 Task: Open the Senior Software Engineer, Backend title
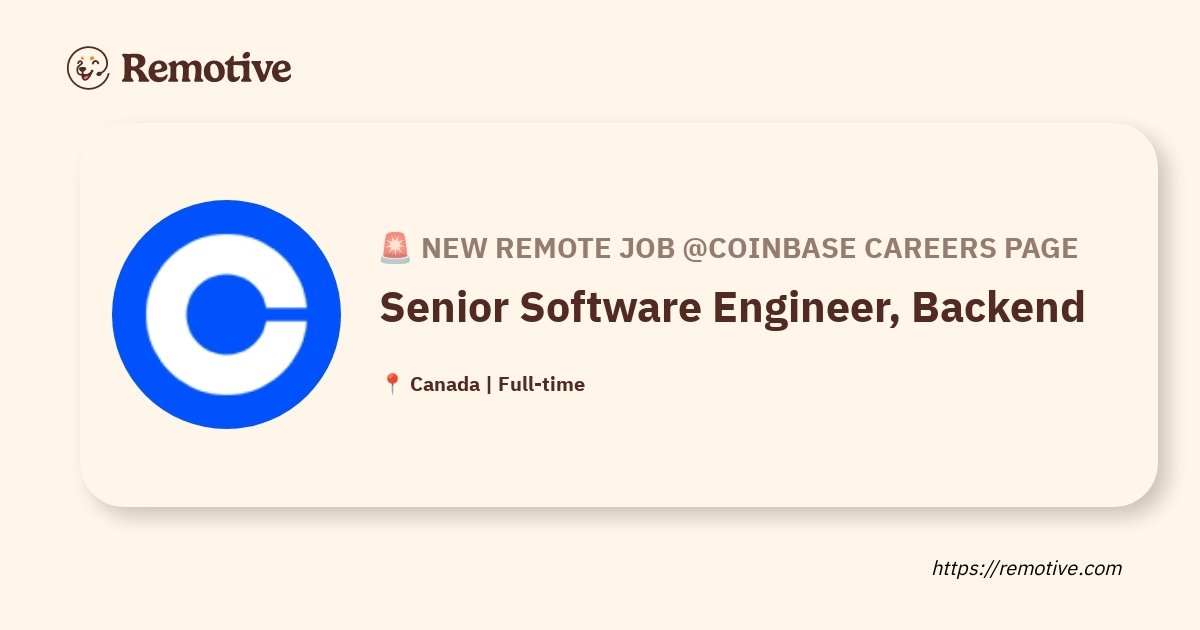point(732,309)
